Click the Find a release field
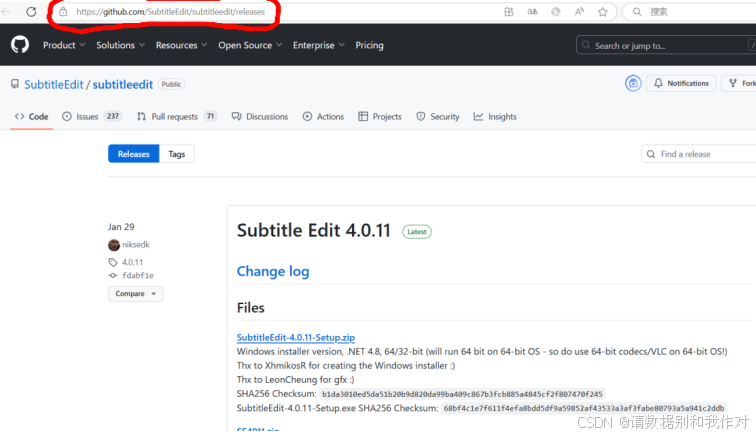Viewport: 756px width, 436px height. click(x=699, y=154)
